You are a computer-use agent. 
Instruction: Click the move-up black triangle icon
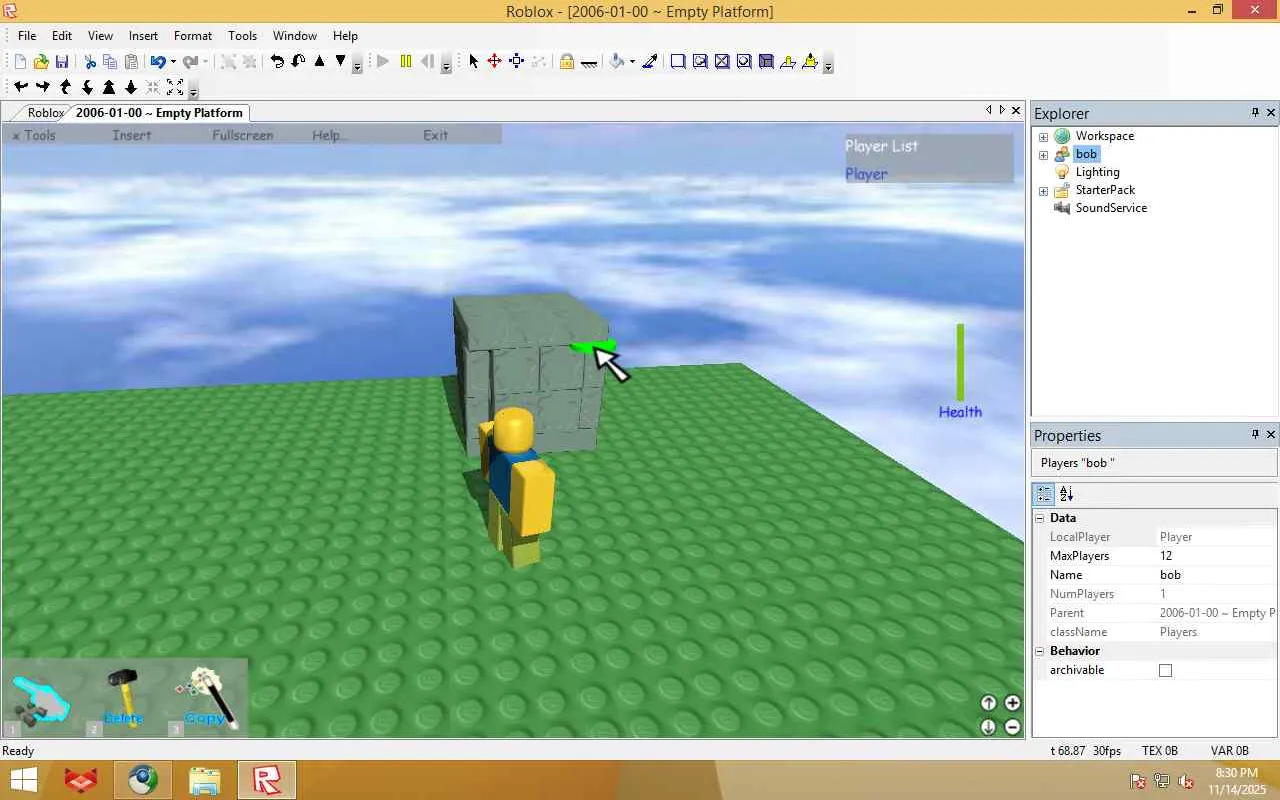point(320,62)
